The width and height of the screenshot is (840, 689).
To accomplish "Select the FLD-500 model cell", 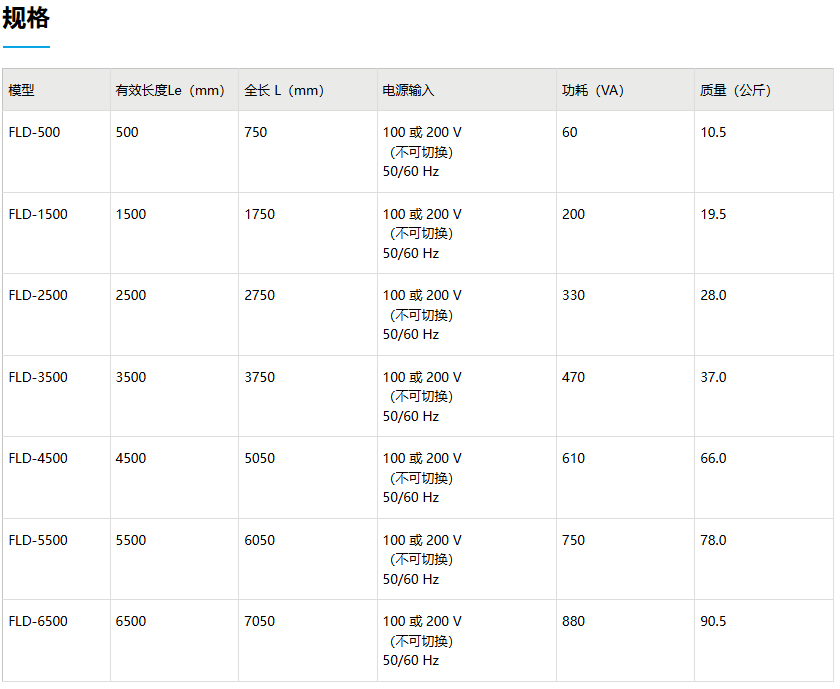I will coord(34,132).
